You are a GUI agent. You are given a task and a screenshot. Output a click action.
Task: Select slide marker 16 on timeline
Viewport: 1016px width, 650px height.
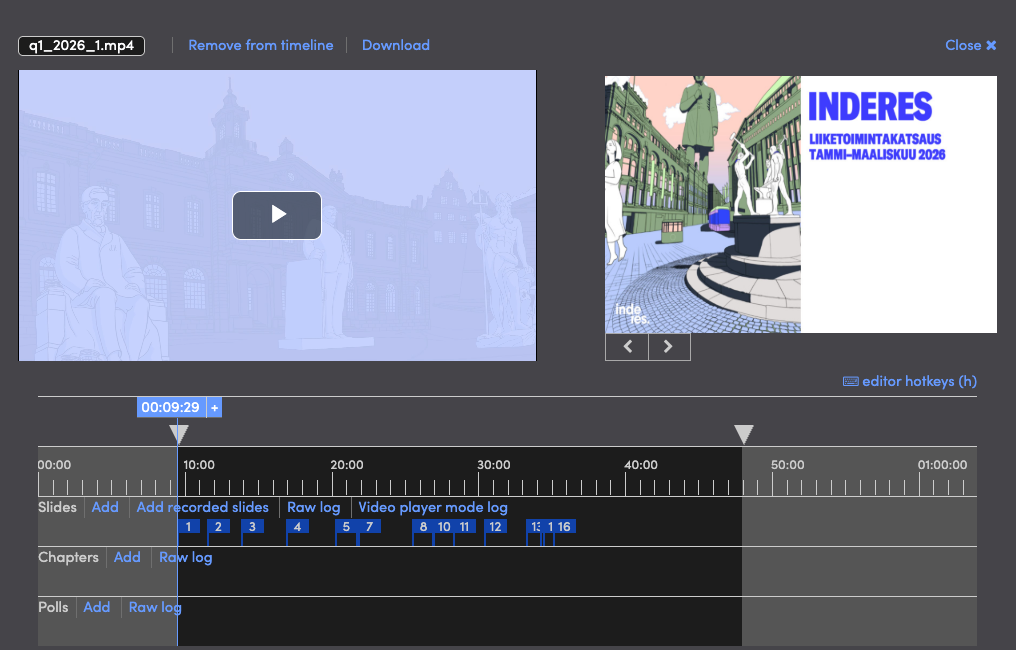pyautogui.click(x=564, y=527)
